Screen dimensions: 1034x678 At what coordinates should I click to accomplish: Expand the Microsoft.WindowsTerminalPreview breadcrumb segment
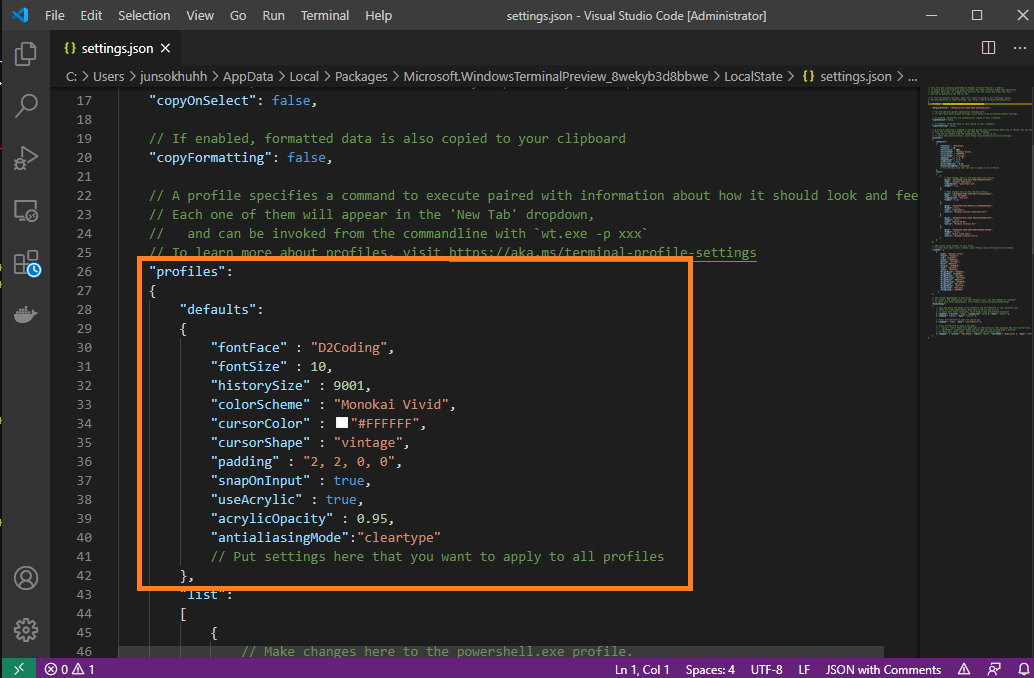coord(556,77)
